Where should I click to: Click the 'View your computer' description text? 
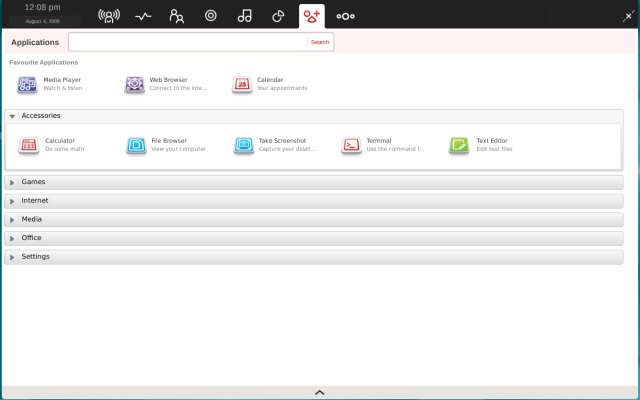(178, 149)
